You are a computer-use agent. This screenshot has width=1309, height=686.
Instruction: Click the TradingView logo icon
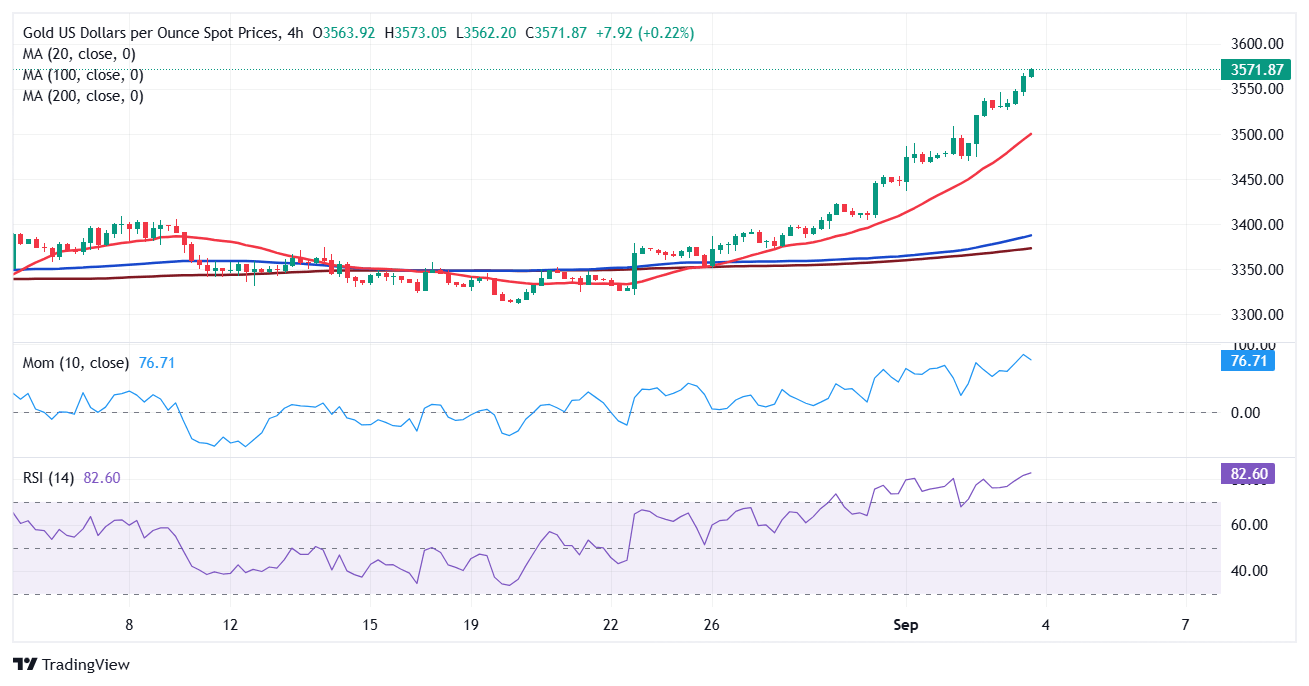(25, 665)
